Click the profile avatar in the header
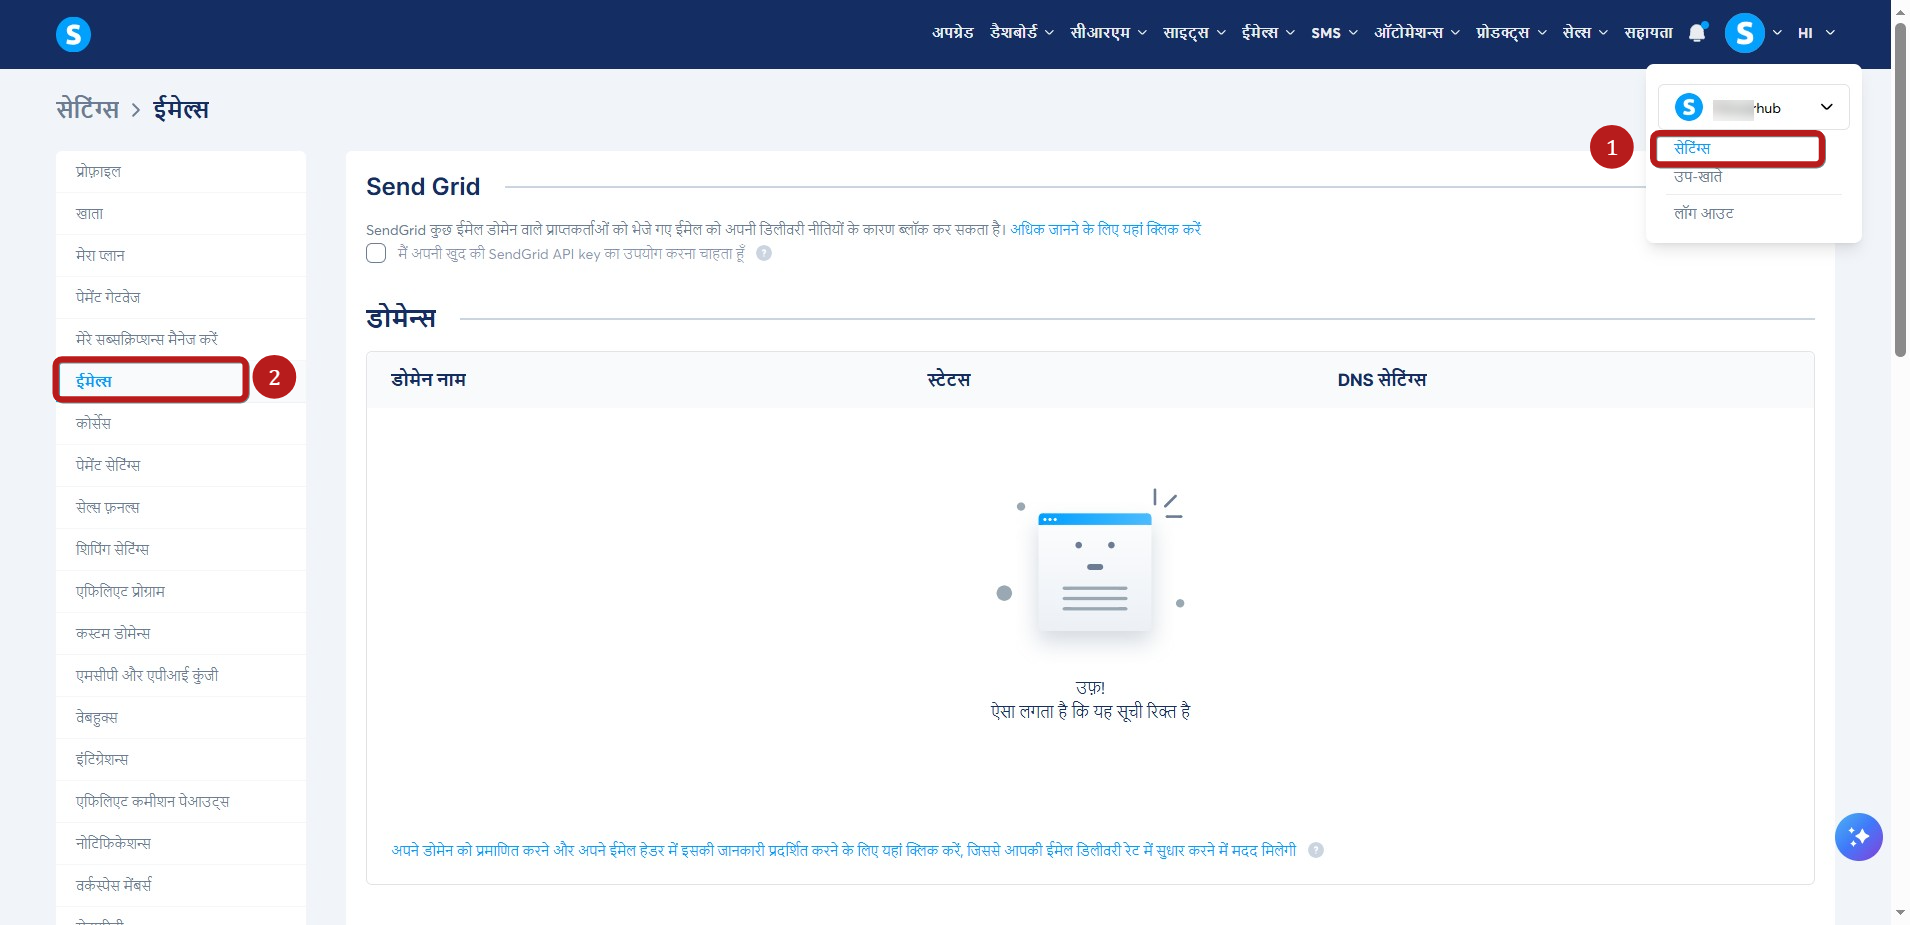This screenshot has height=925, width=1910. click(1744, 33)
